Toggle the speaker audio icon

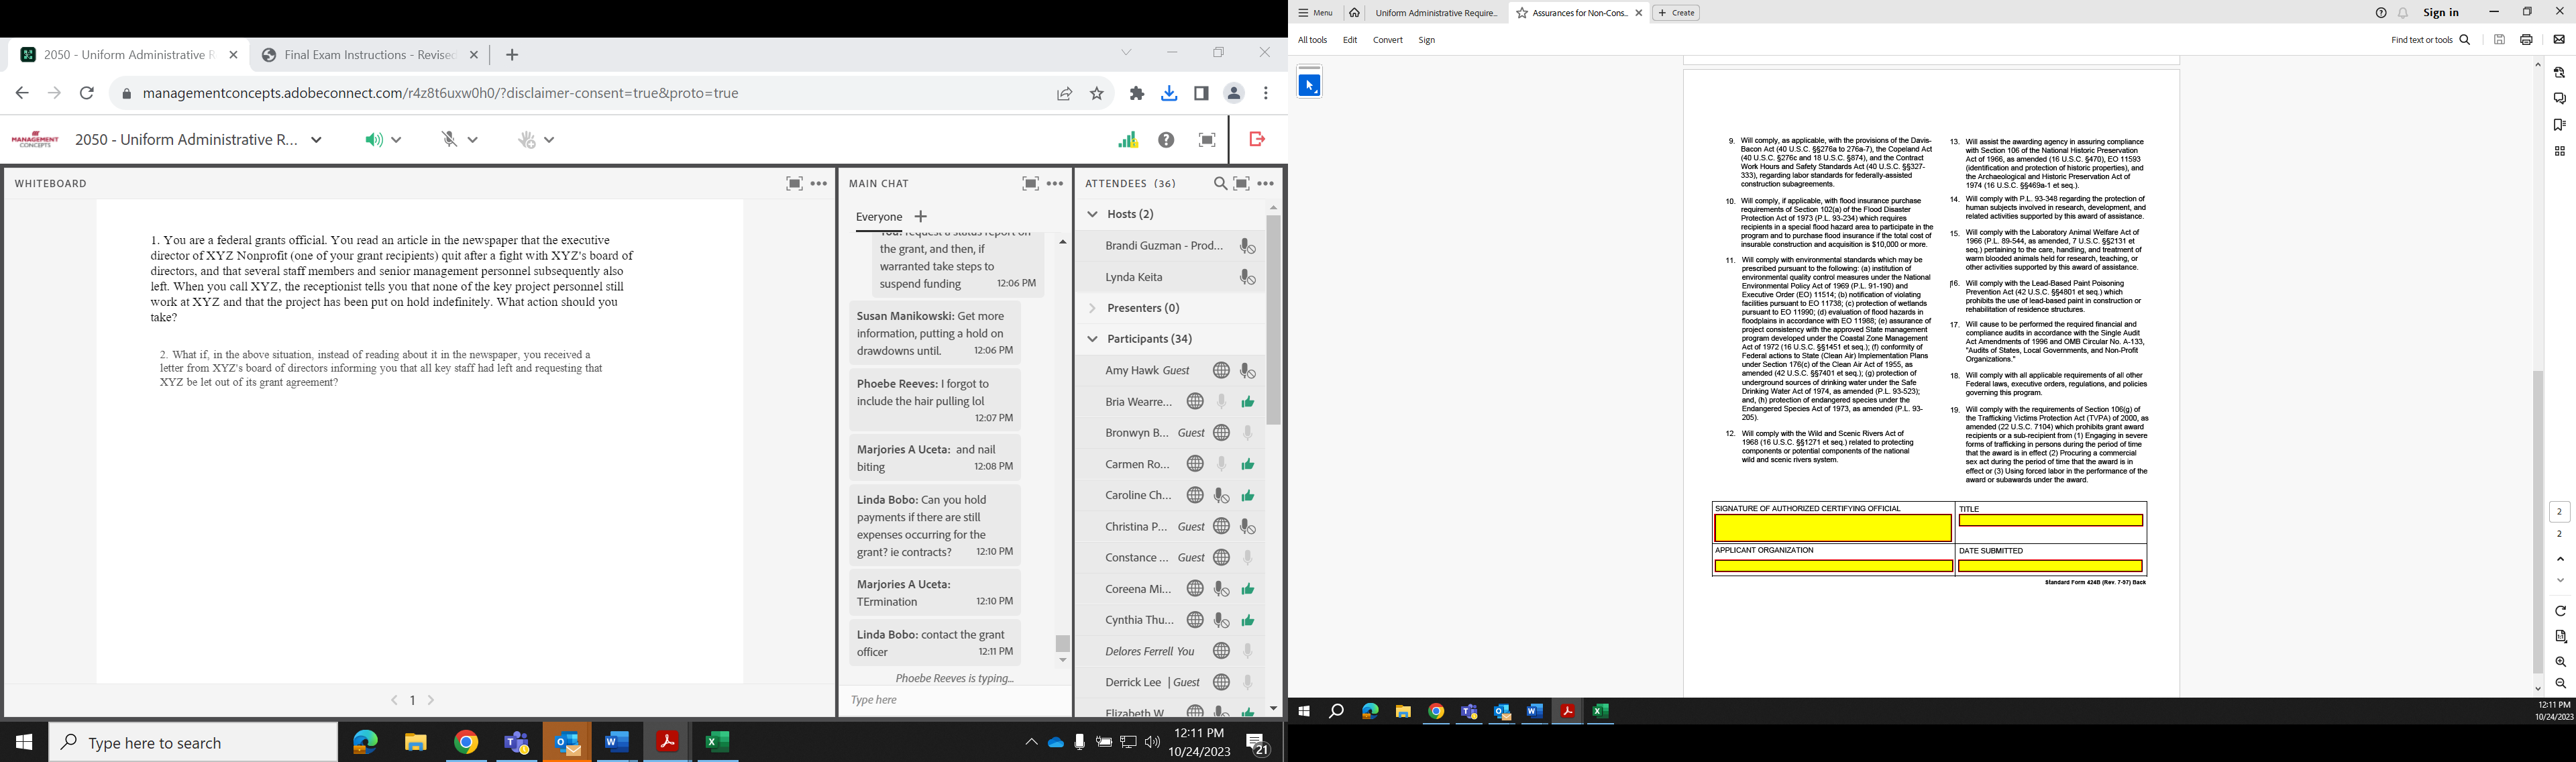(x=373, y=140)
